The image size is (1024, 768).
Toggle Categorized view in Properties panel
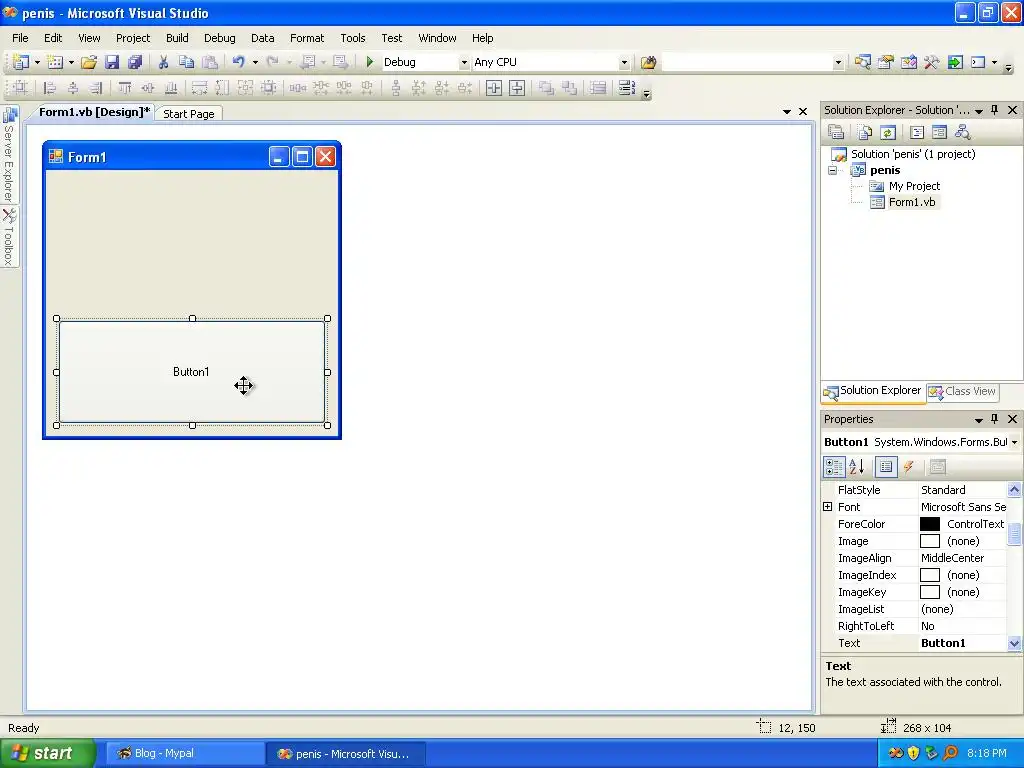pyautogui.click(x=834, y=467)
